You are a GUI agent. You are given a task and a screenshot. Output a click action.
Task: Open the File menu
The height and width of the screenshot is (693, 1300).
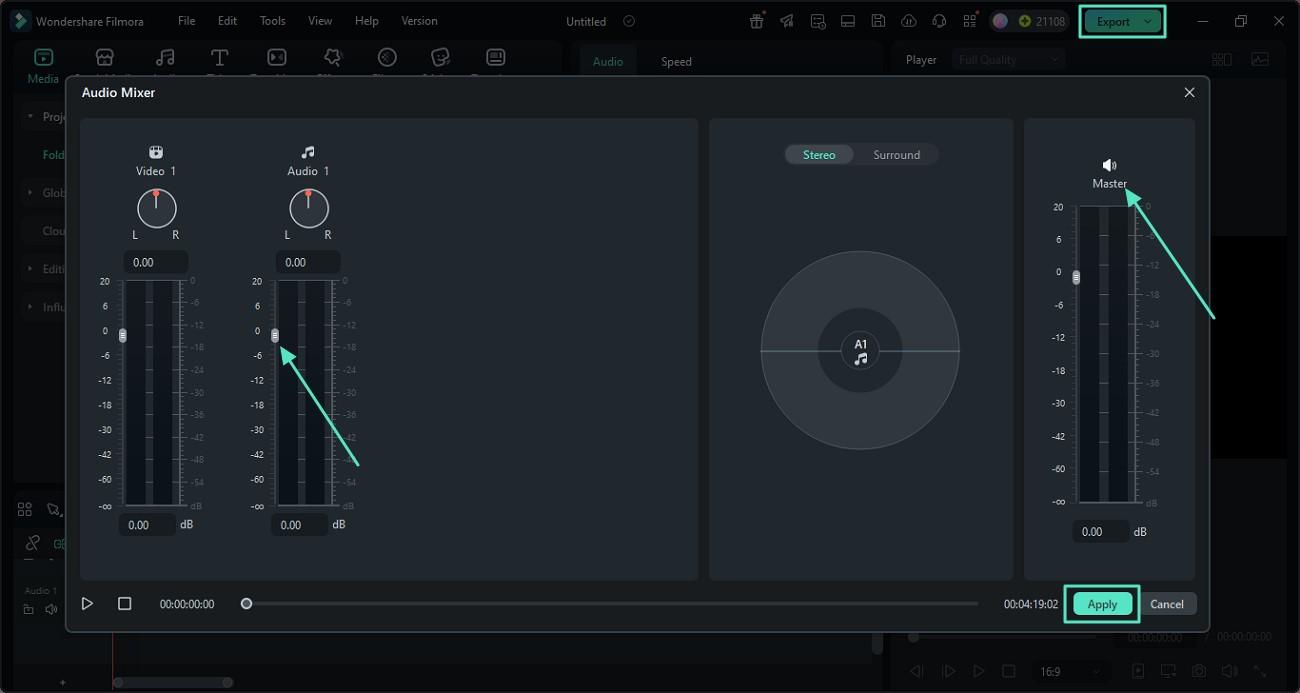coord(187,21)
